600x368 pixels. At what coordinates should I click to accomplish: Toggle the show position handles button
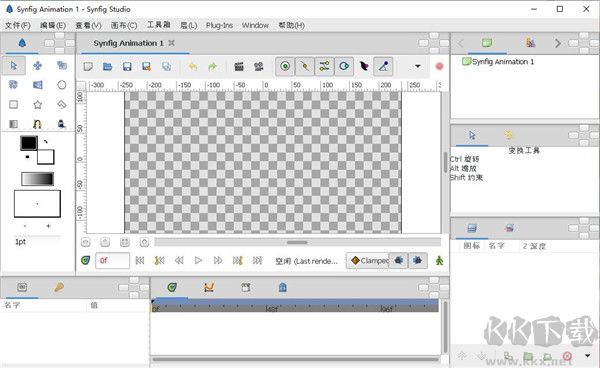pos(285,67)
